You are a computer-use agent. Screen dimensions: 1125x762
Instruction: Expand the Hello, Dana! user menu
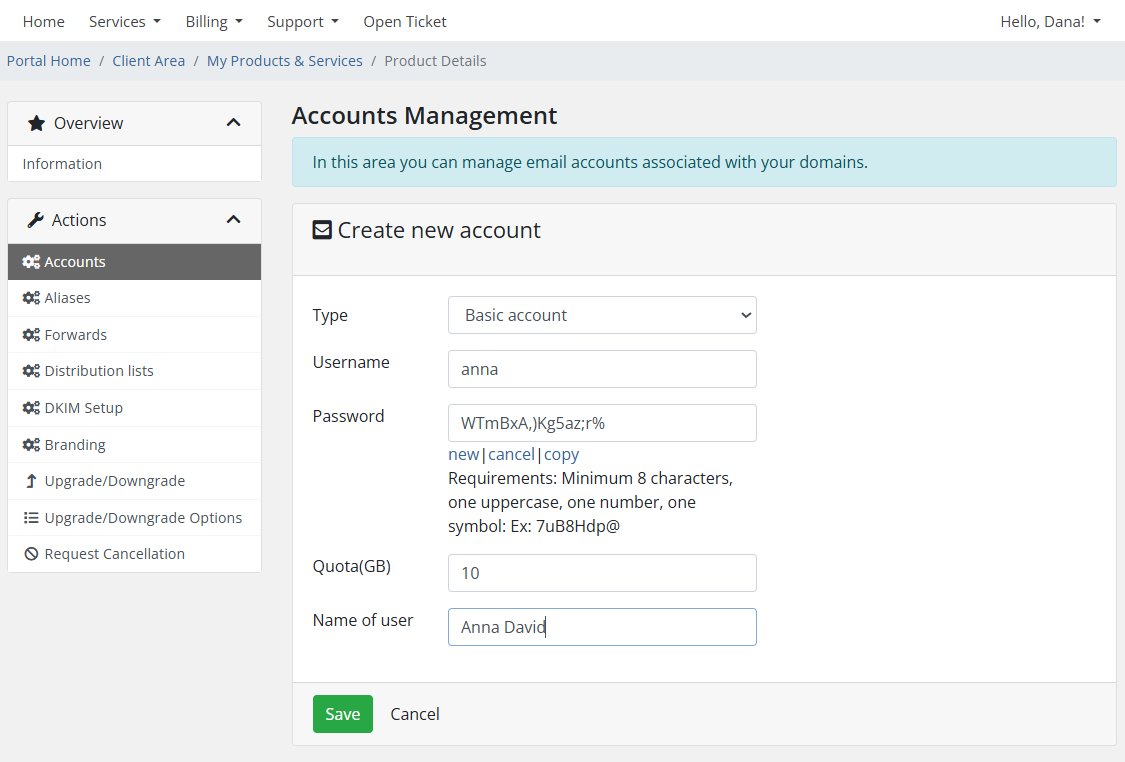1050,21
